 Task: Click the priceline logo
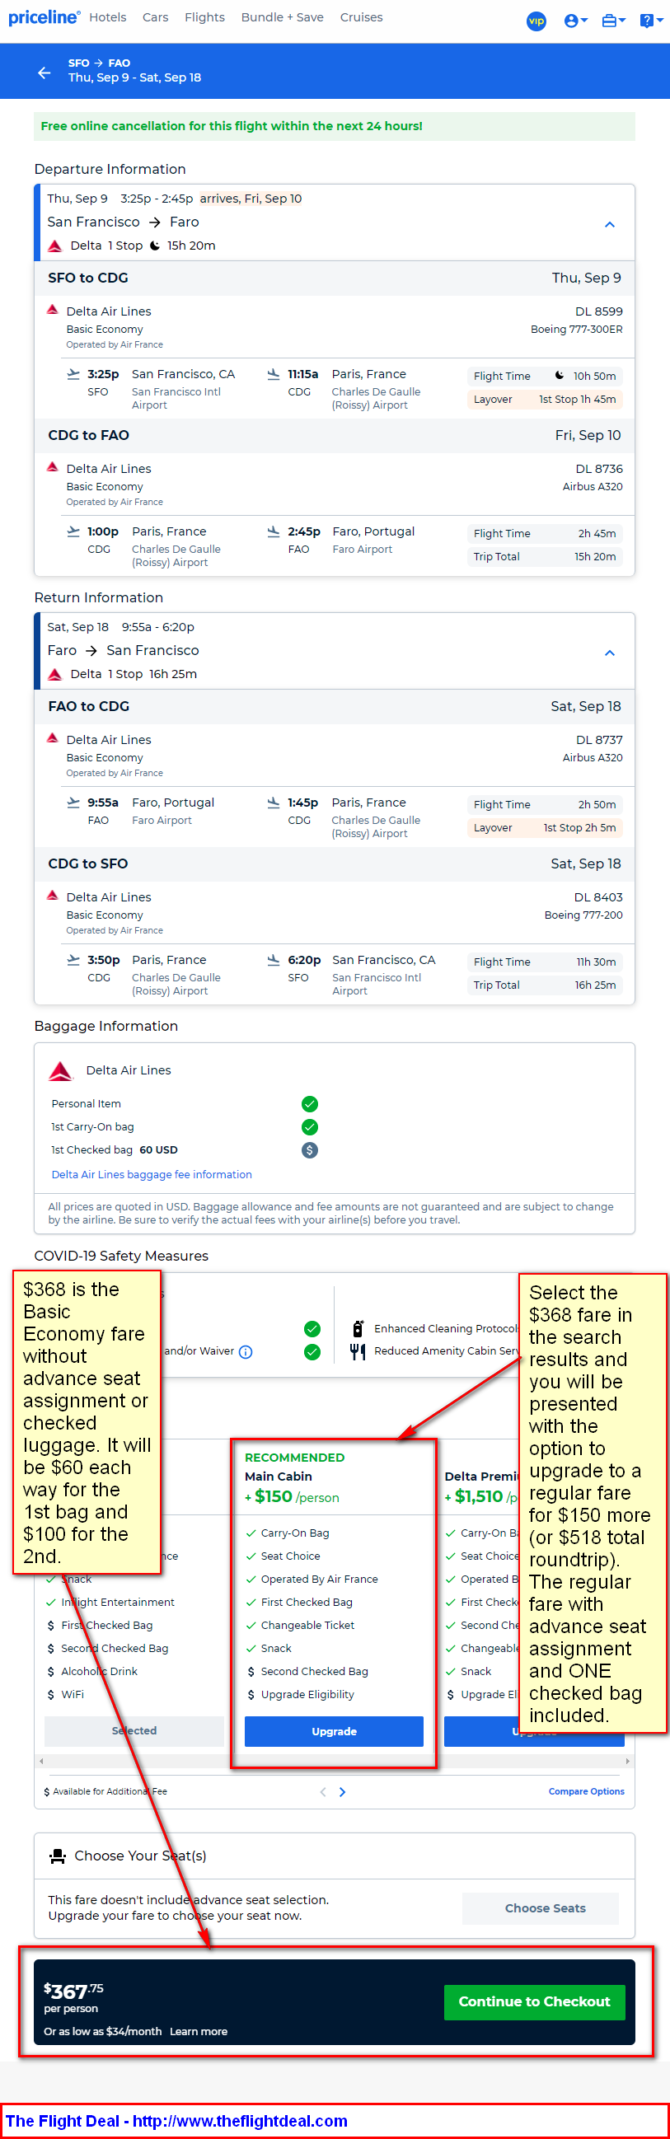43,17
